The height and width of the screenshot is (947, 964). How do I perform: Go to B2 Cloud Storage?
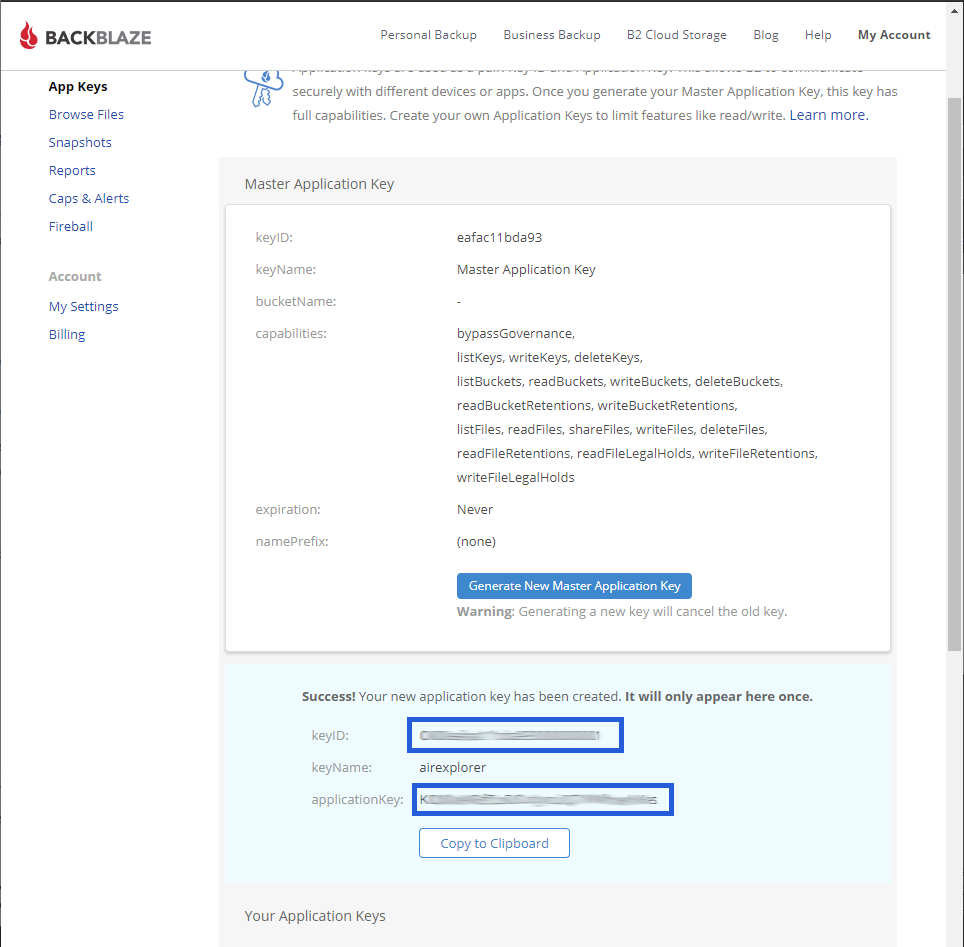[677, 35]
